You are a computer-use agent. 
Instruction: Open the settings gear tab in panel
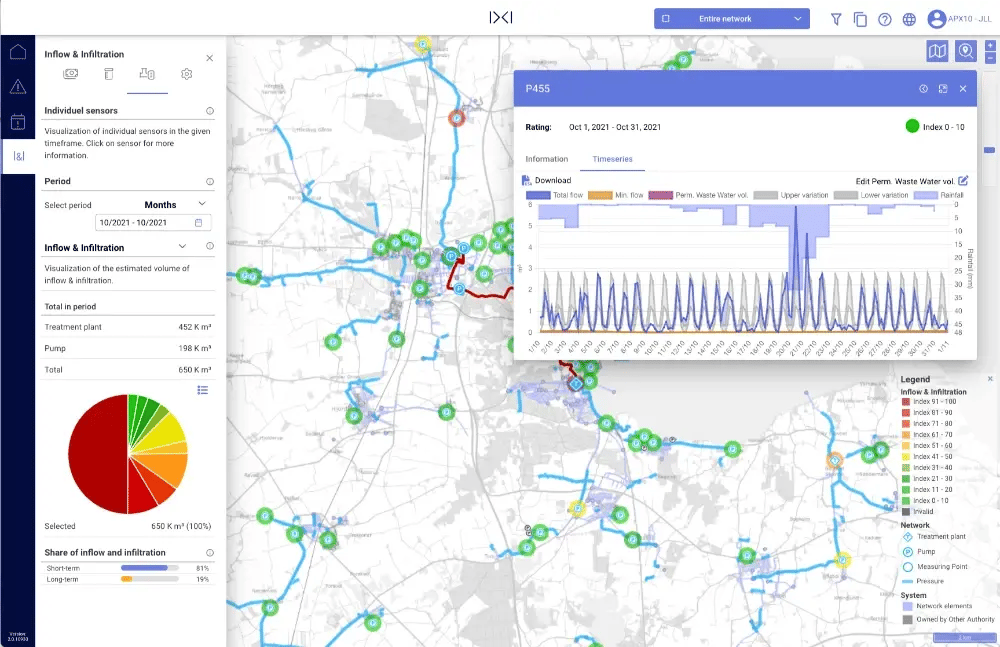click(x=186, y=74)
